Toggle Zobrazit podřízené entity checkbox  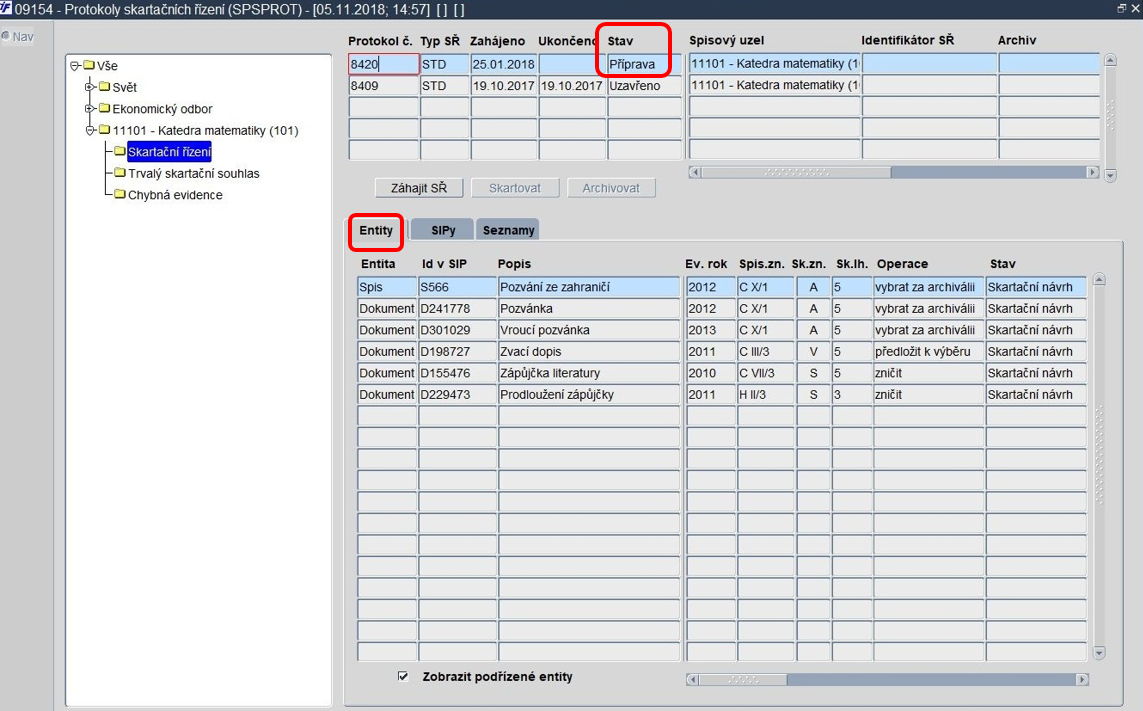coord(403,677)
